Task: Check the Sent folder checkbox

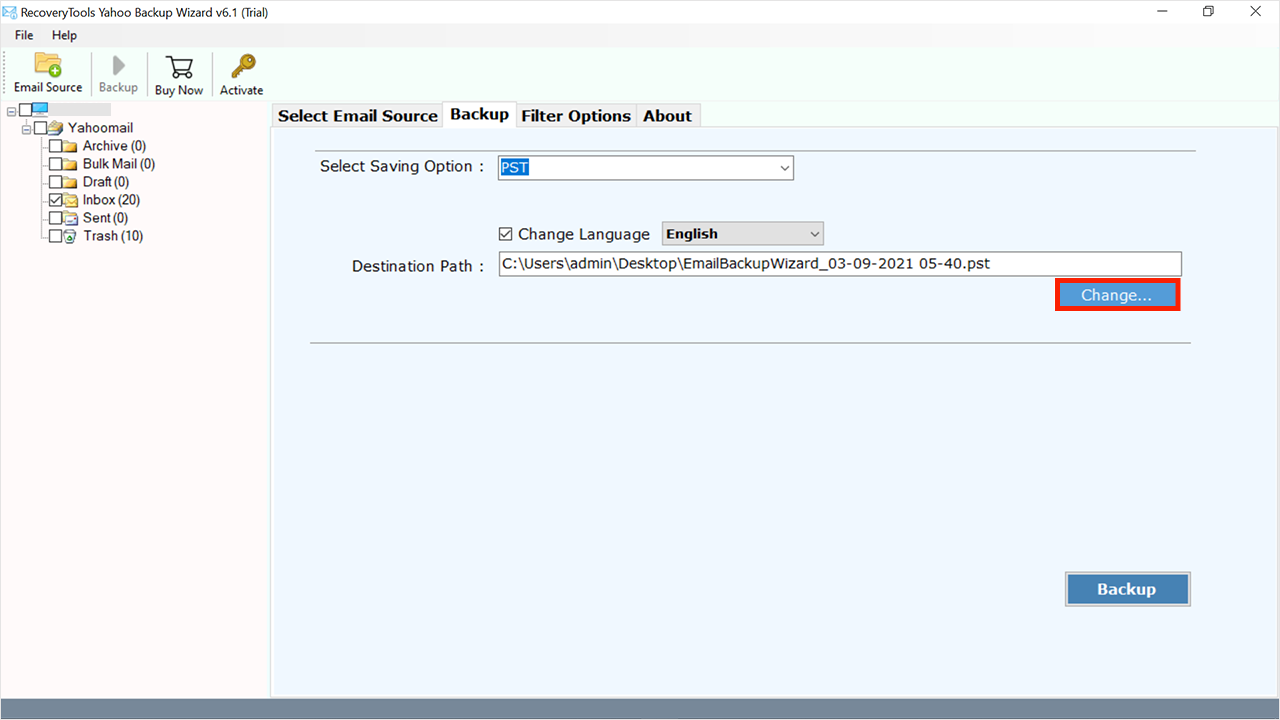Action: click(x=55, y=218)
